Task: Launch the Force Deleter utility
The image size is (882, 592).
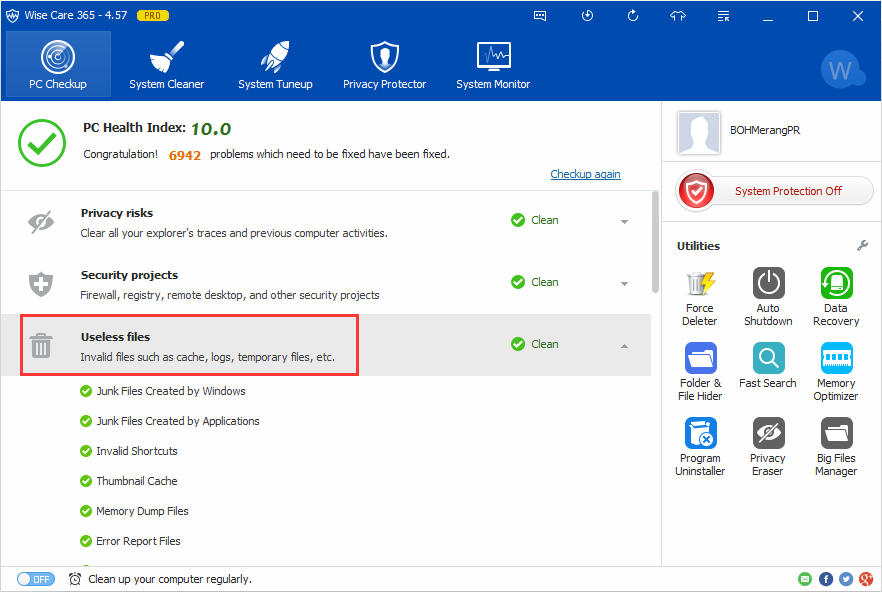Action: point(700,297)
